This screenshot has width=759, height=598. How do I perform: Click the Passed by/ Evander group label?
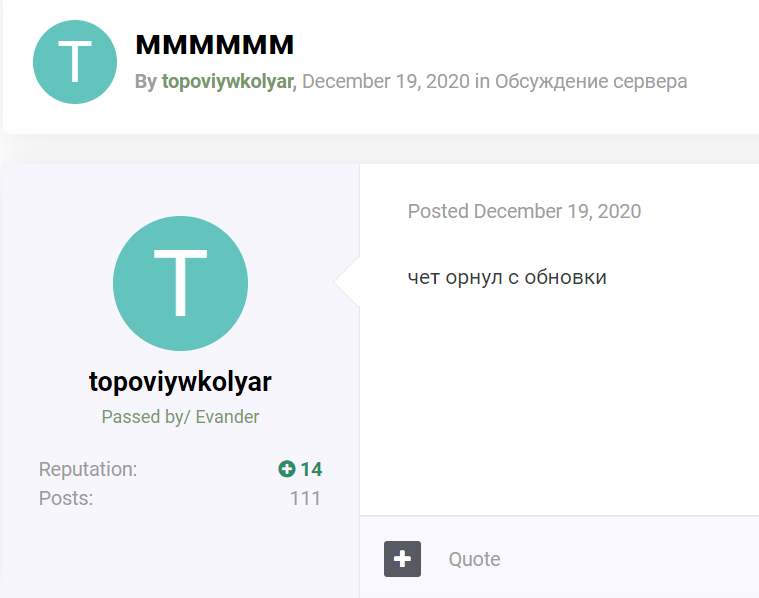coord(180,417)
